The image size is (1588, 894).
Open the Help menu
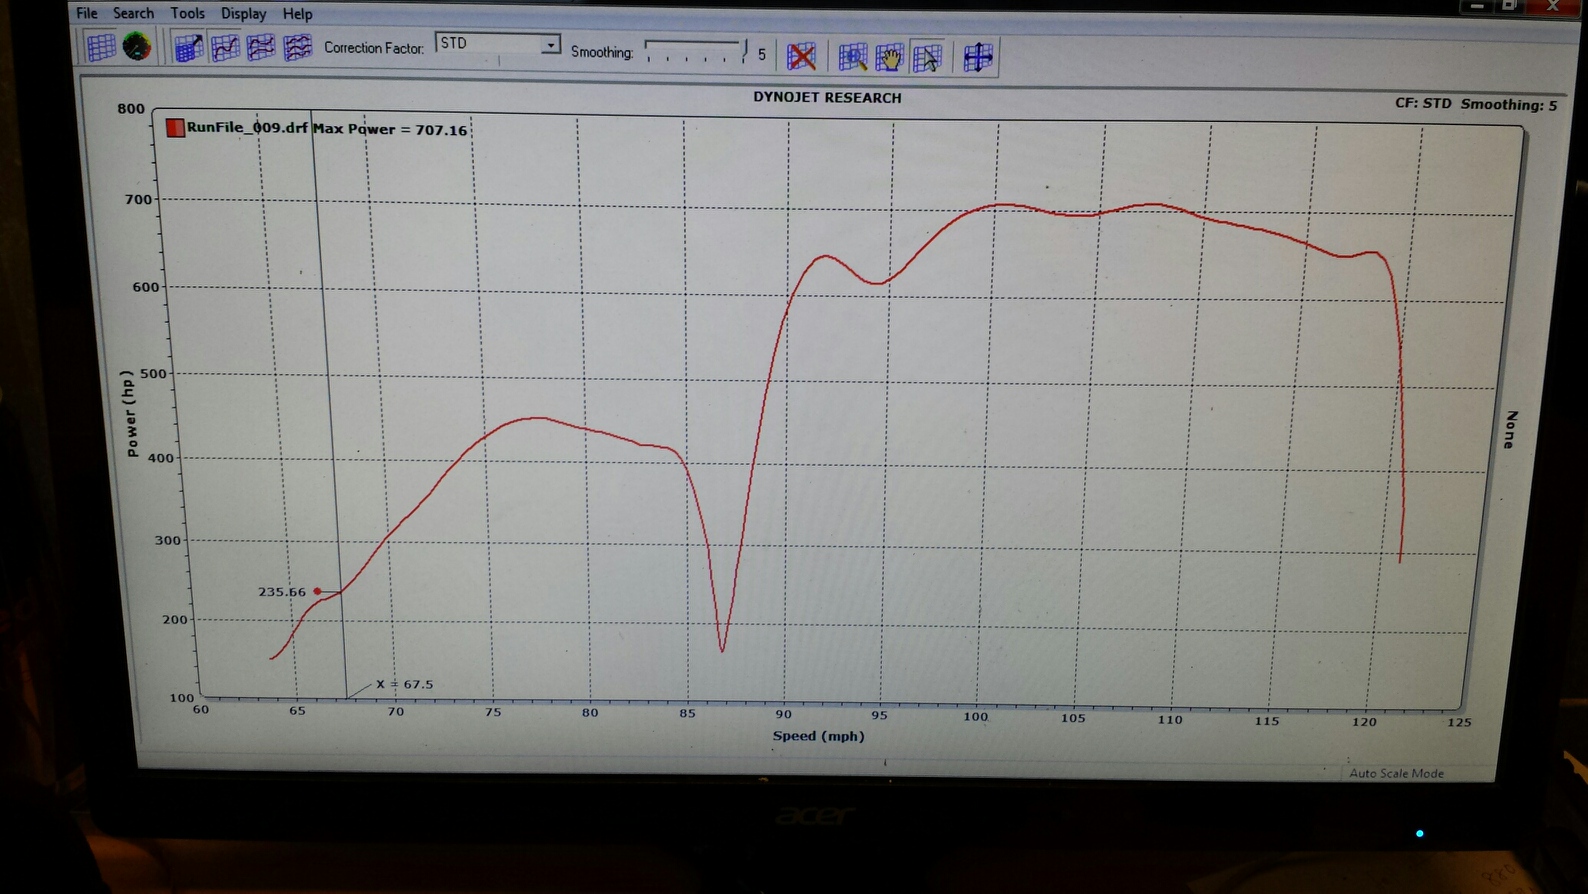tap(297, 14)
